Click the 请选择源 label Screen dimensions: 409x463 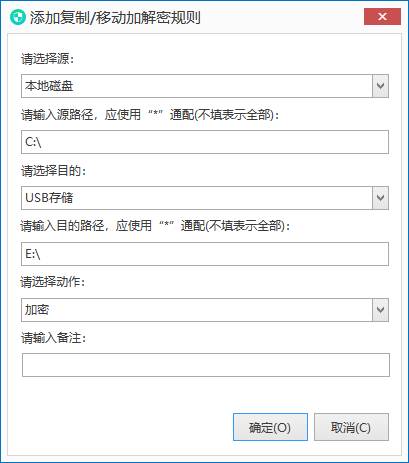coord(47,59)
